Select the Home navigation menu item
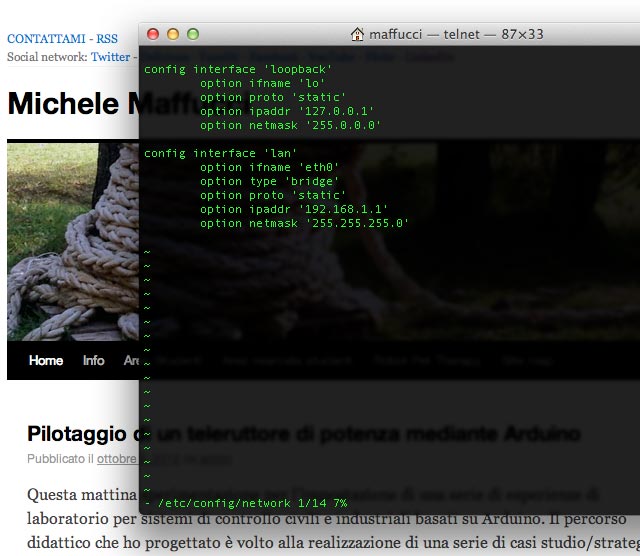 (46, 360)
